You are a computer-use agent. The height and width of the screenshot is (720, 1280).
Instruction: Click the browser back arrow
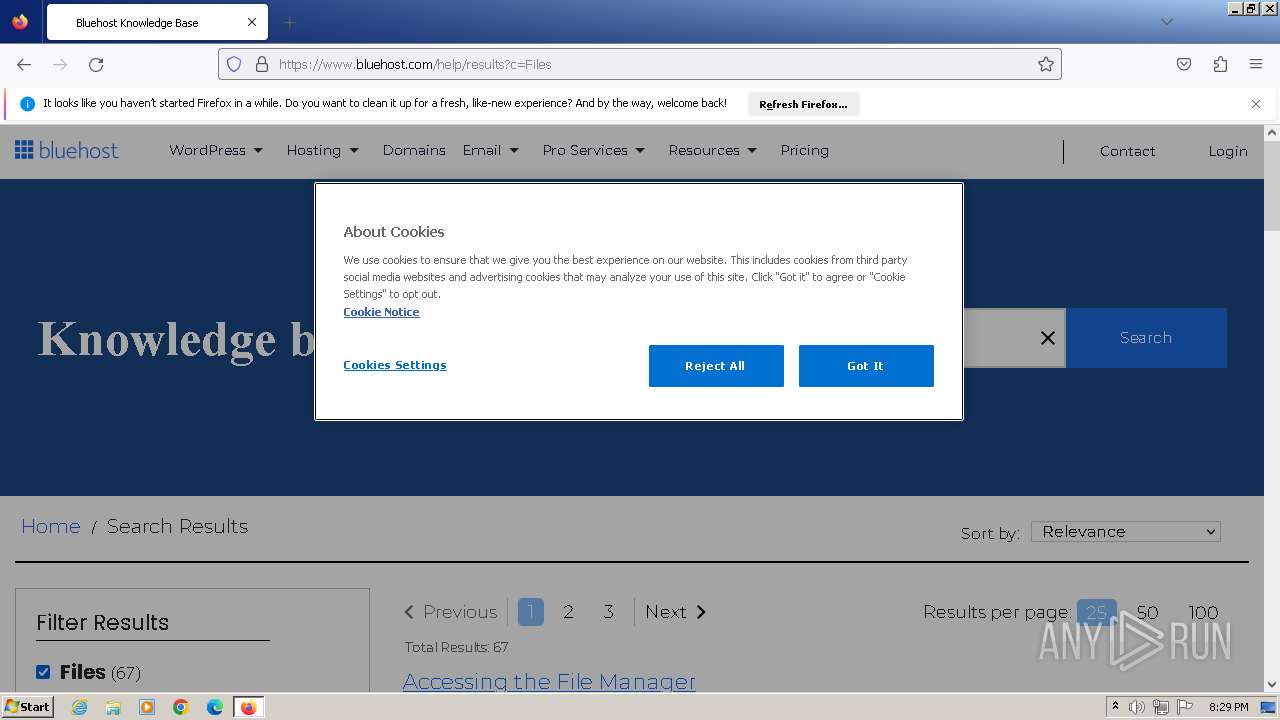pos(24,64)
